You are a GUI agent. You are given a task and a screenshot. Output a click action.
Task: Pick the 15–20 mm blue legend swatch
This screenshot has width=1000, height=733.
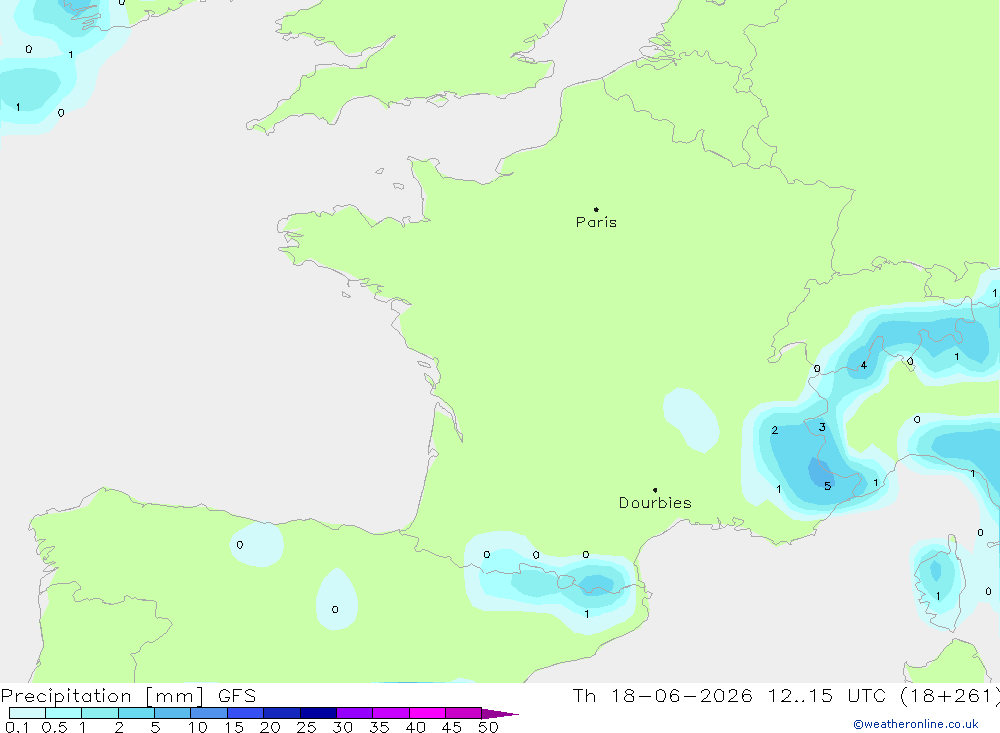tap(246, 713)
